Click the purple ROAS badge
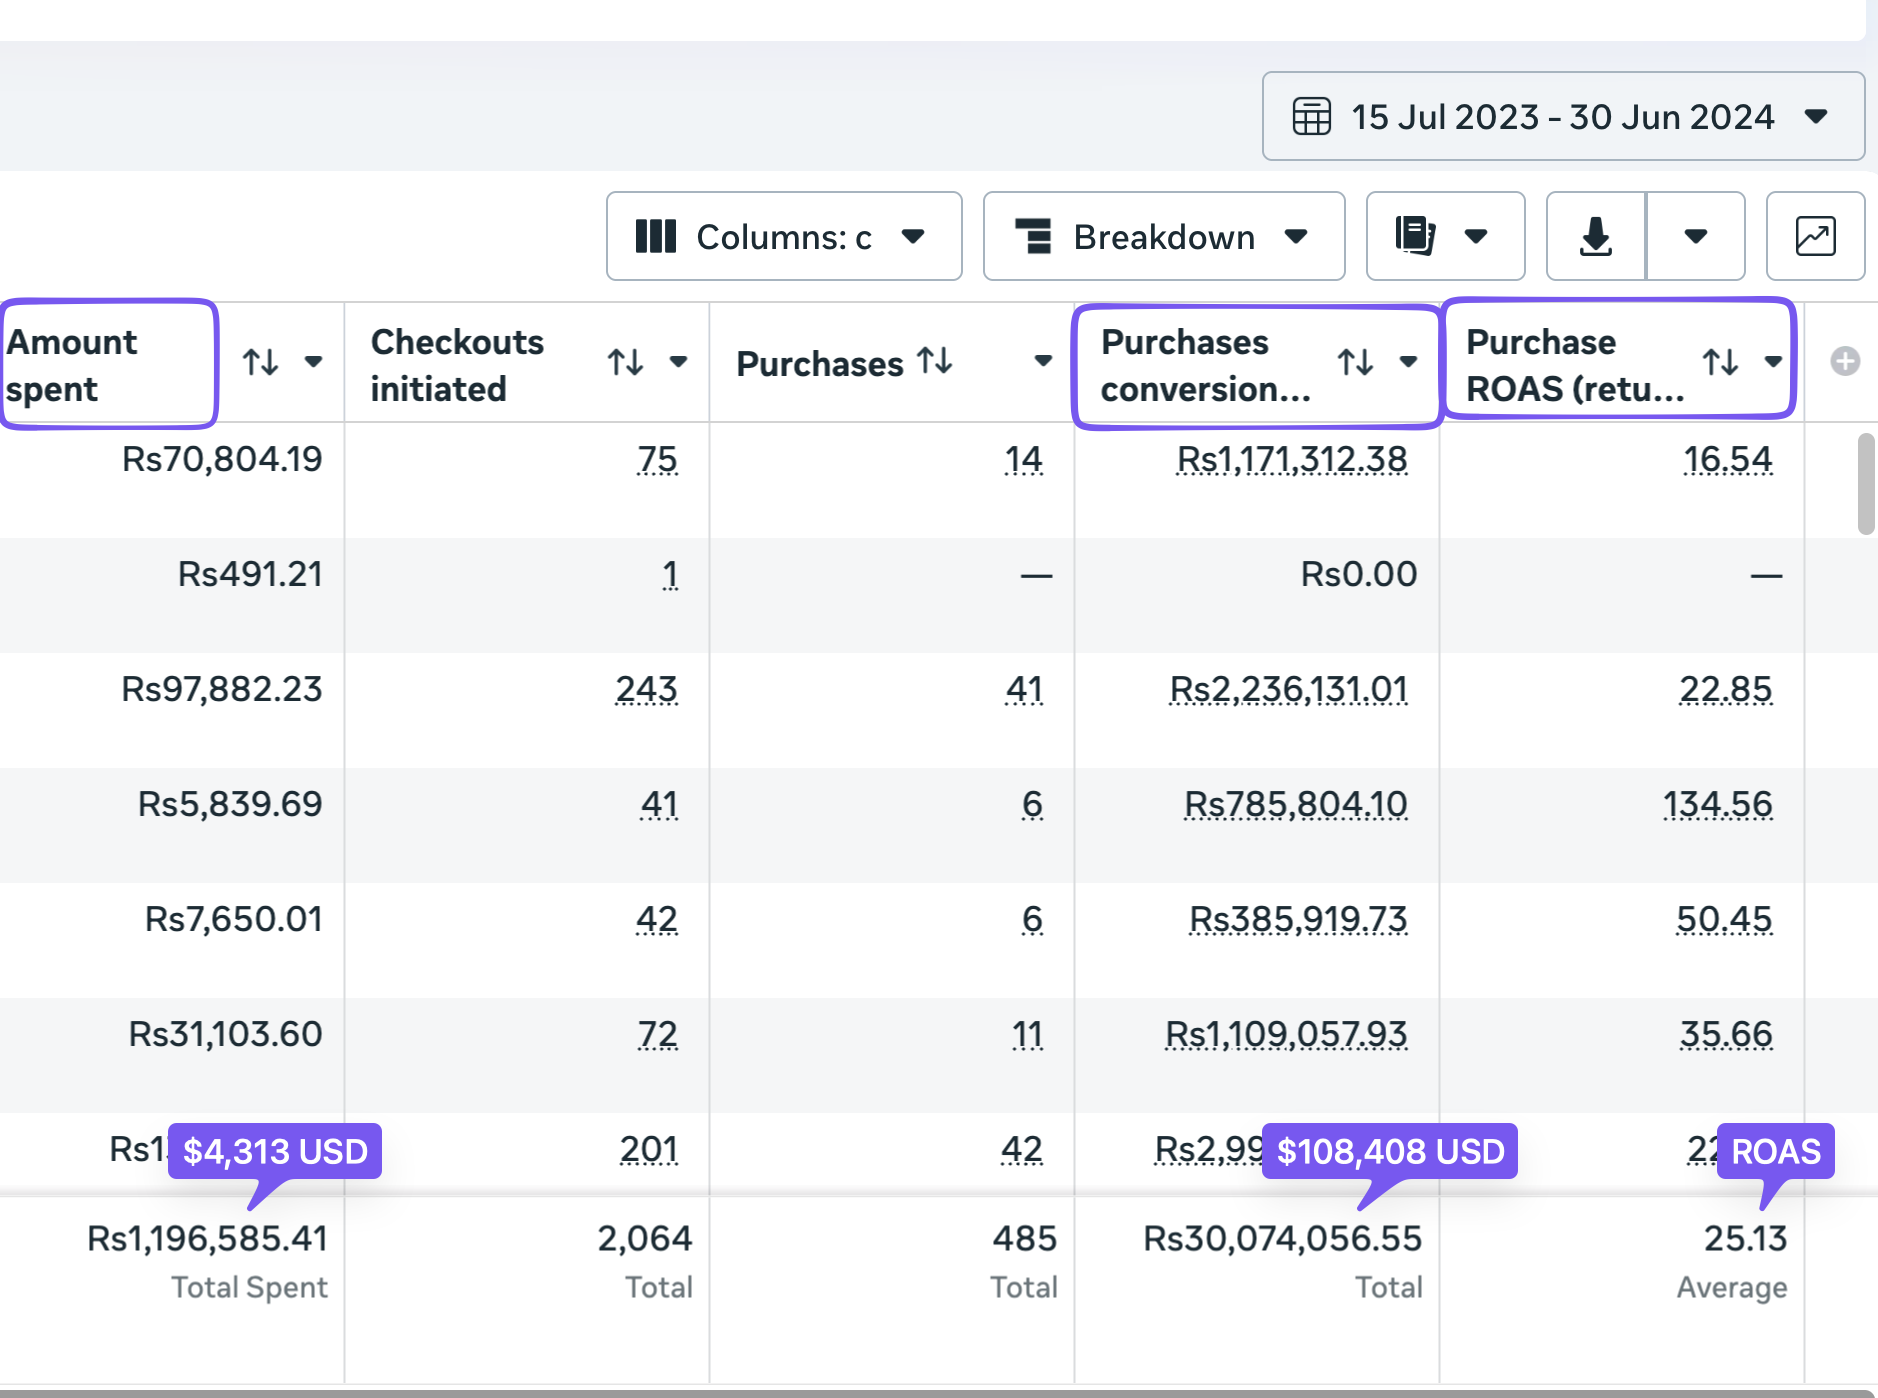Screen dimensions: 1878x1398 1776,1151
